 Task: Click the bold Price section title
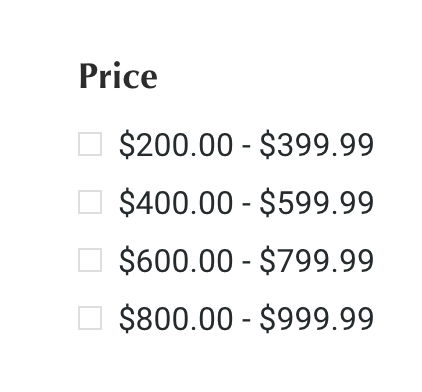coord(118,76)
